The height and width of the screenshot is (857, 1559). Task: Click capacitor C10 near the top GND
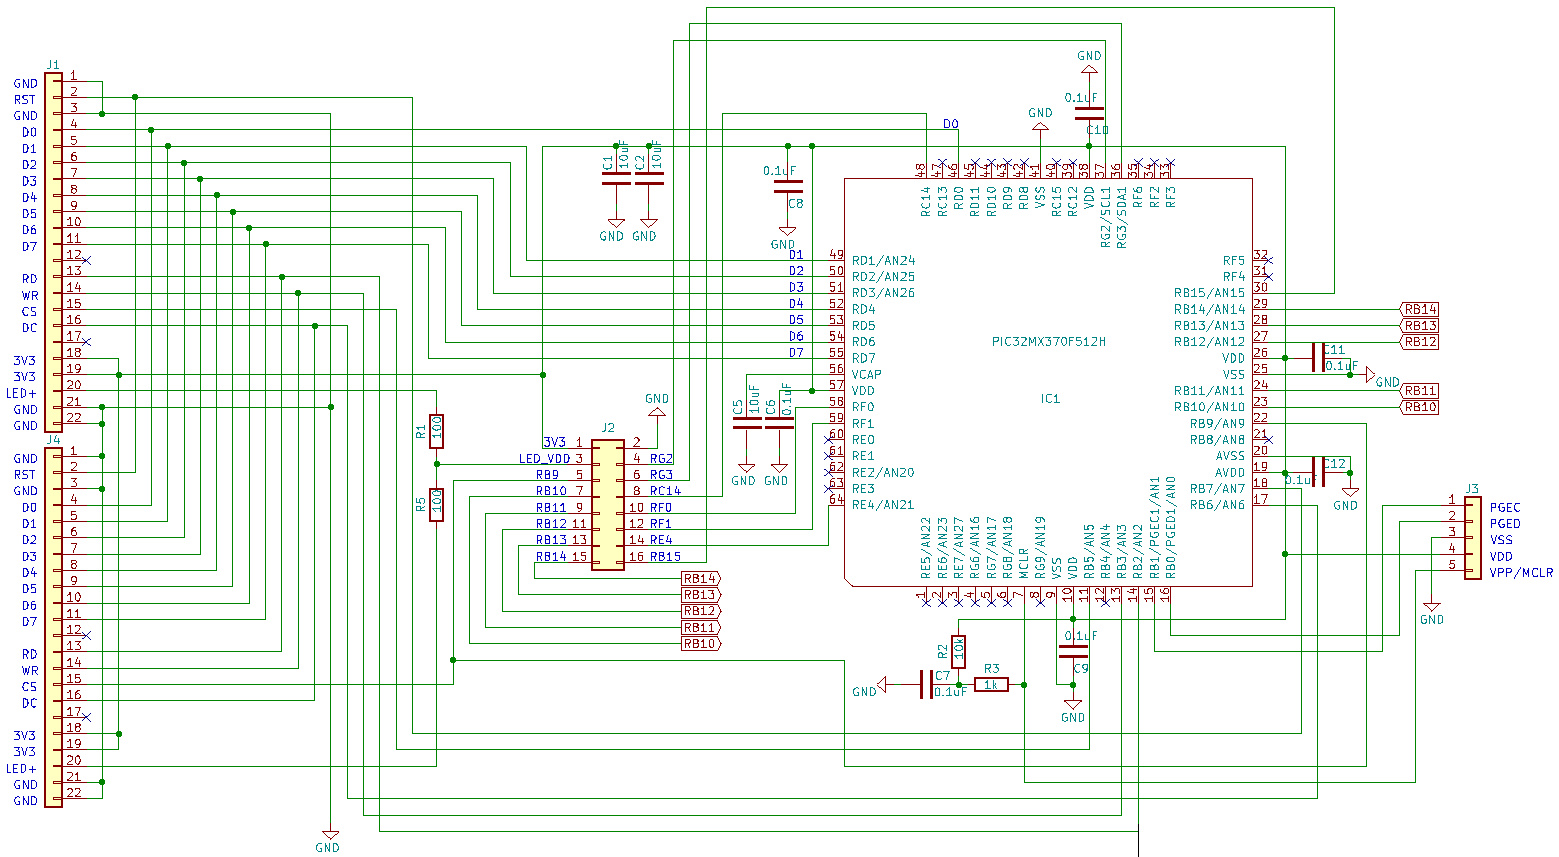click(x=1089, y=113)
